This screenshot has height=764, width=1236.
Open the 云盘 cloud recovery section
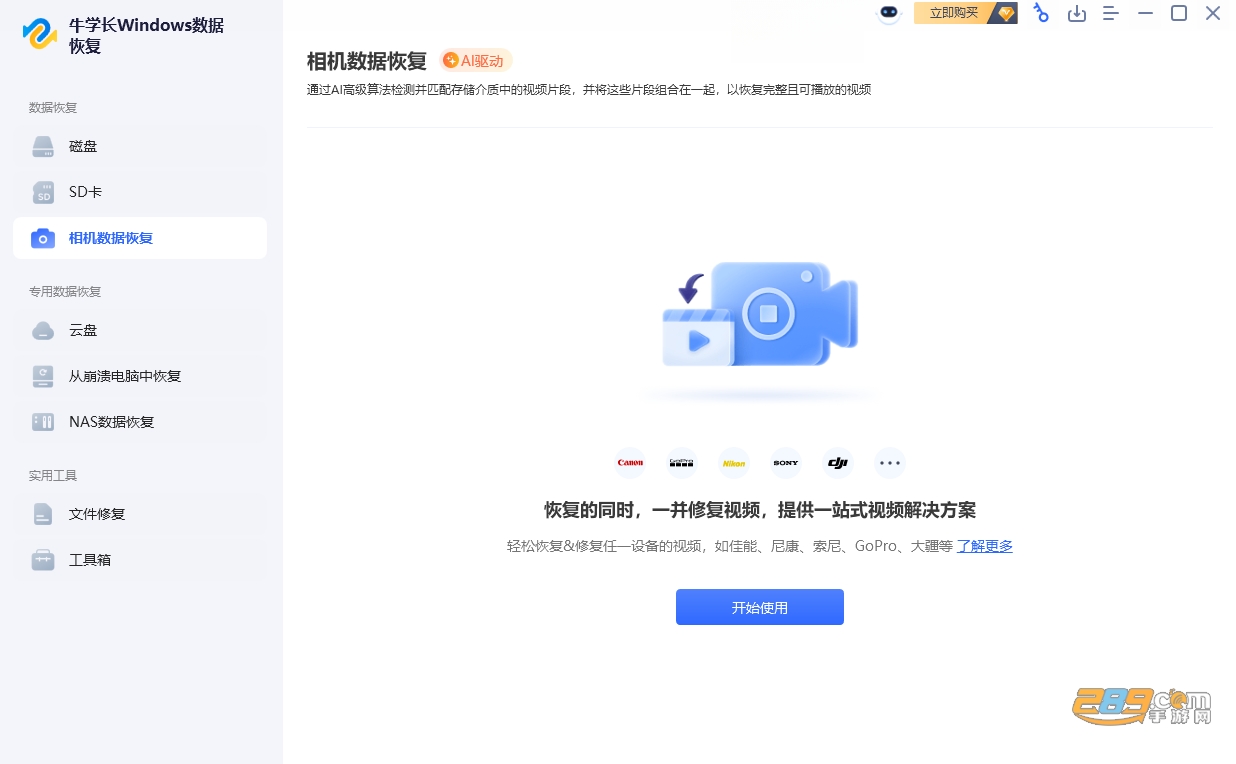click(x=140, y=330)
